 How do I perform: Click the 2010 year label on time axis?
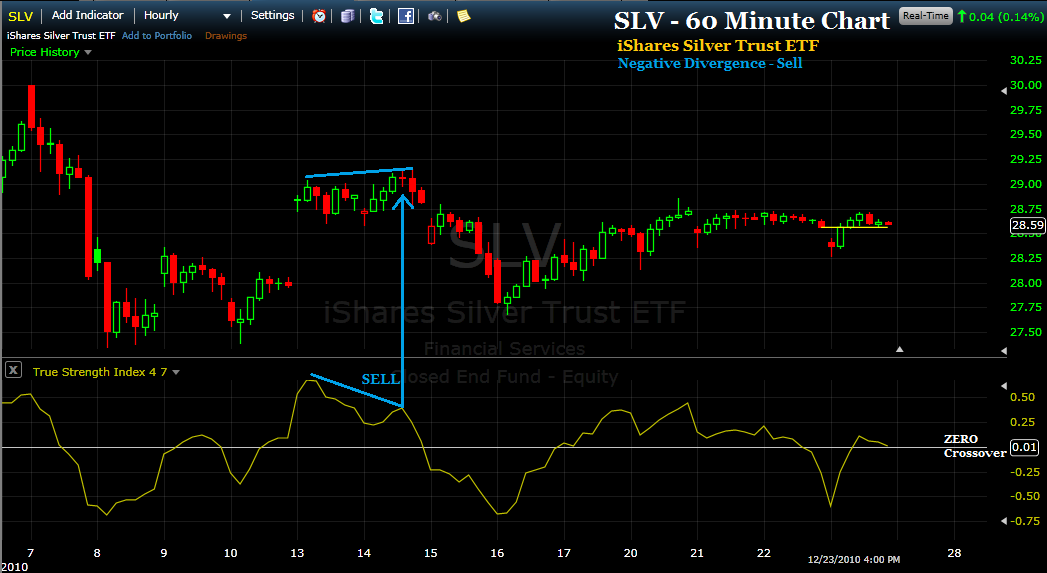[x=15, y=567]
